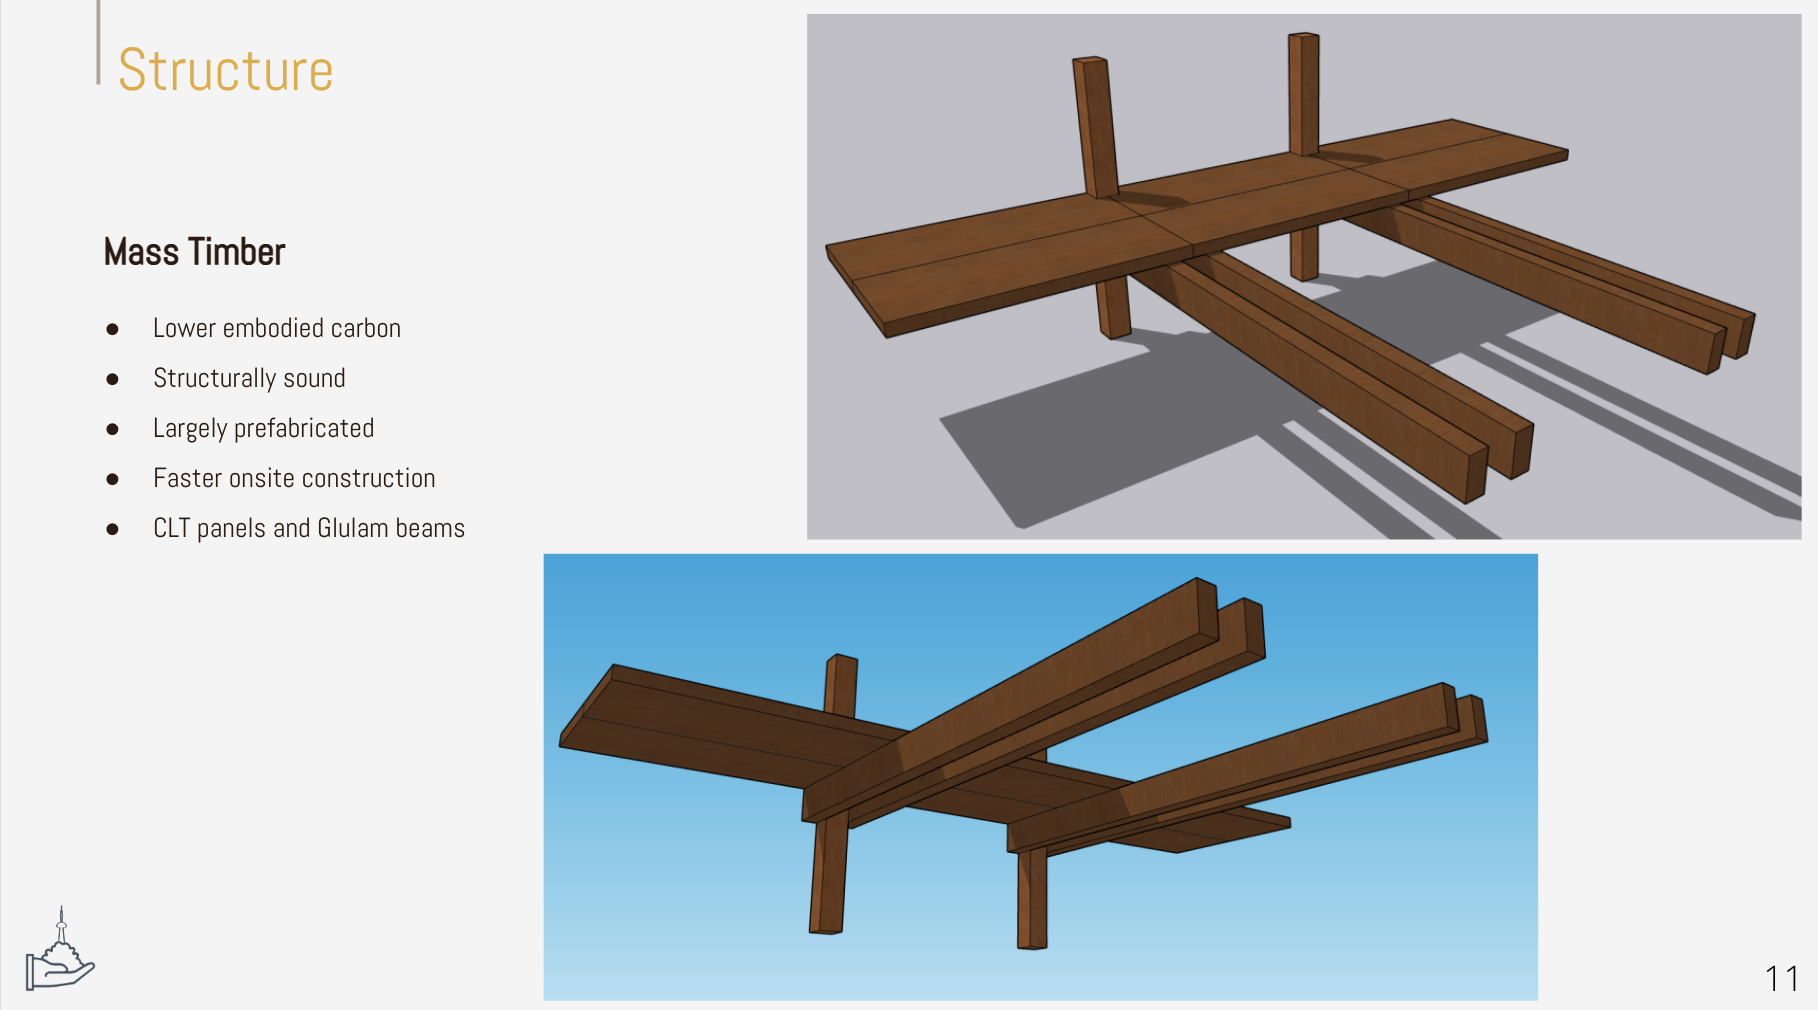
Task: Select the timber model image with gray background
Action: [1304, 277]
